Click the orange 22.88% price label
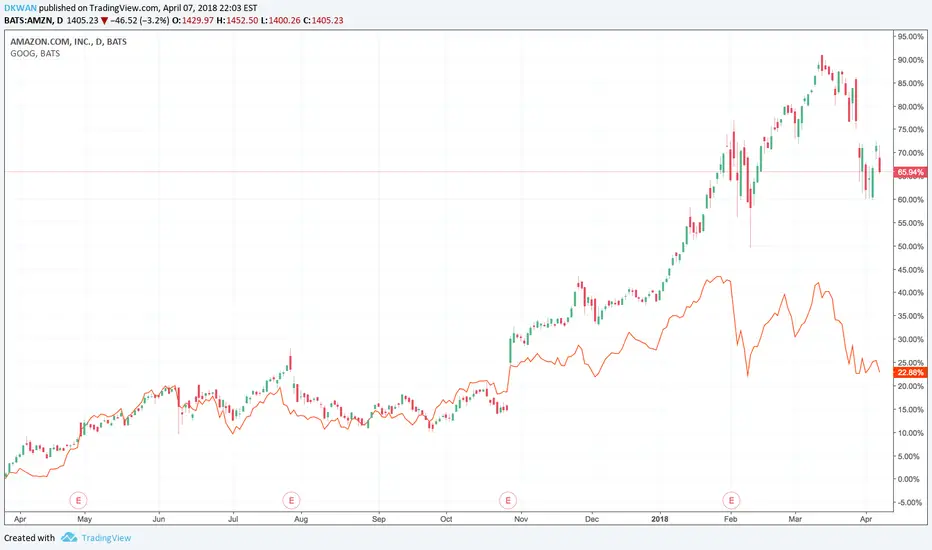The image size is (932, 550). [910, 373]
